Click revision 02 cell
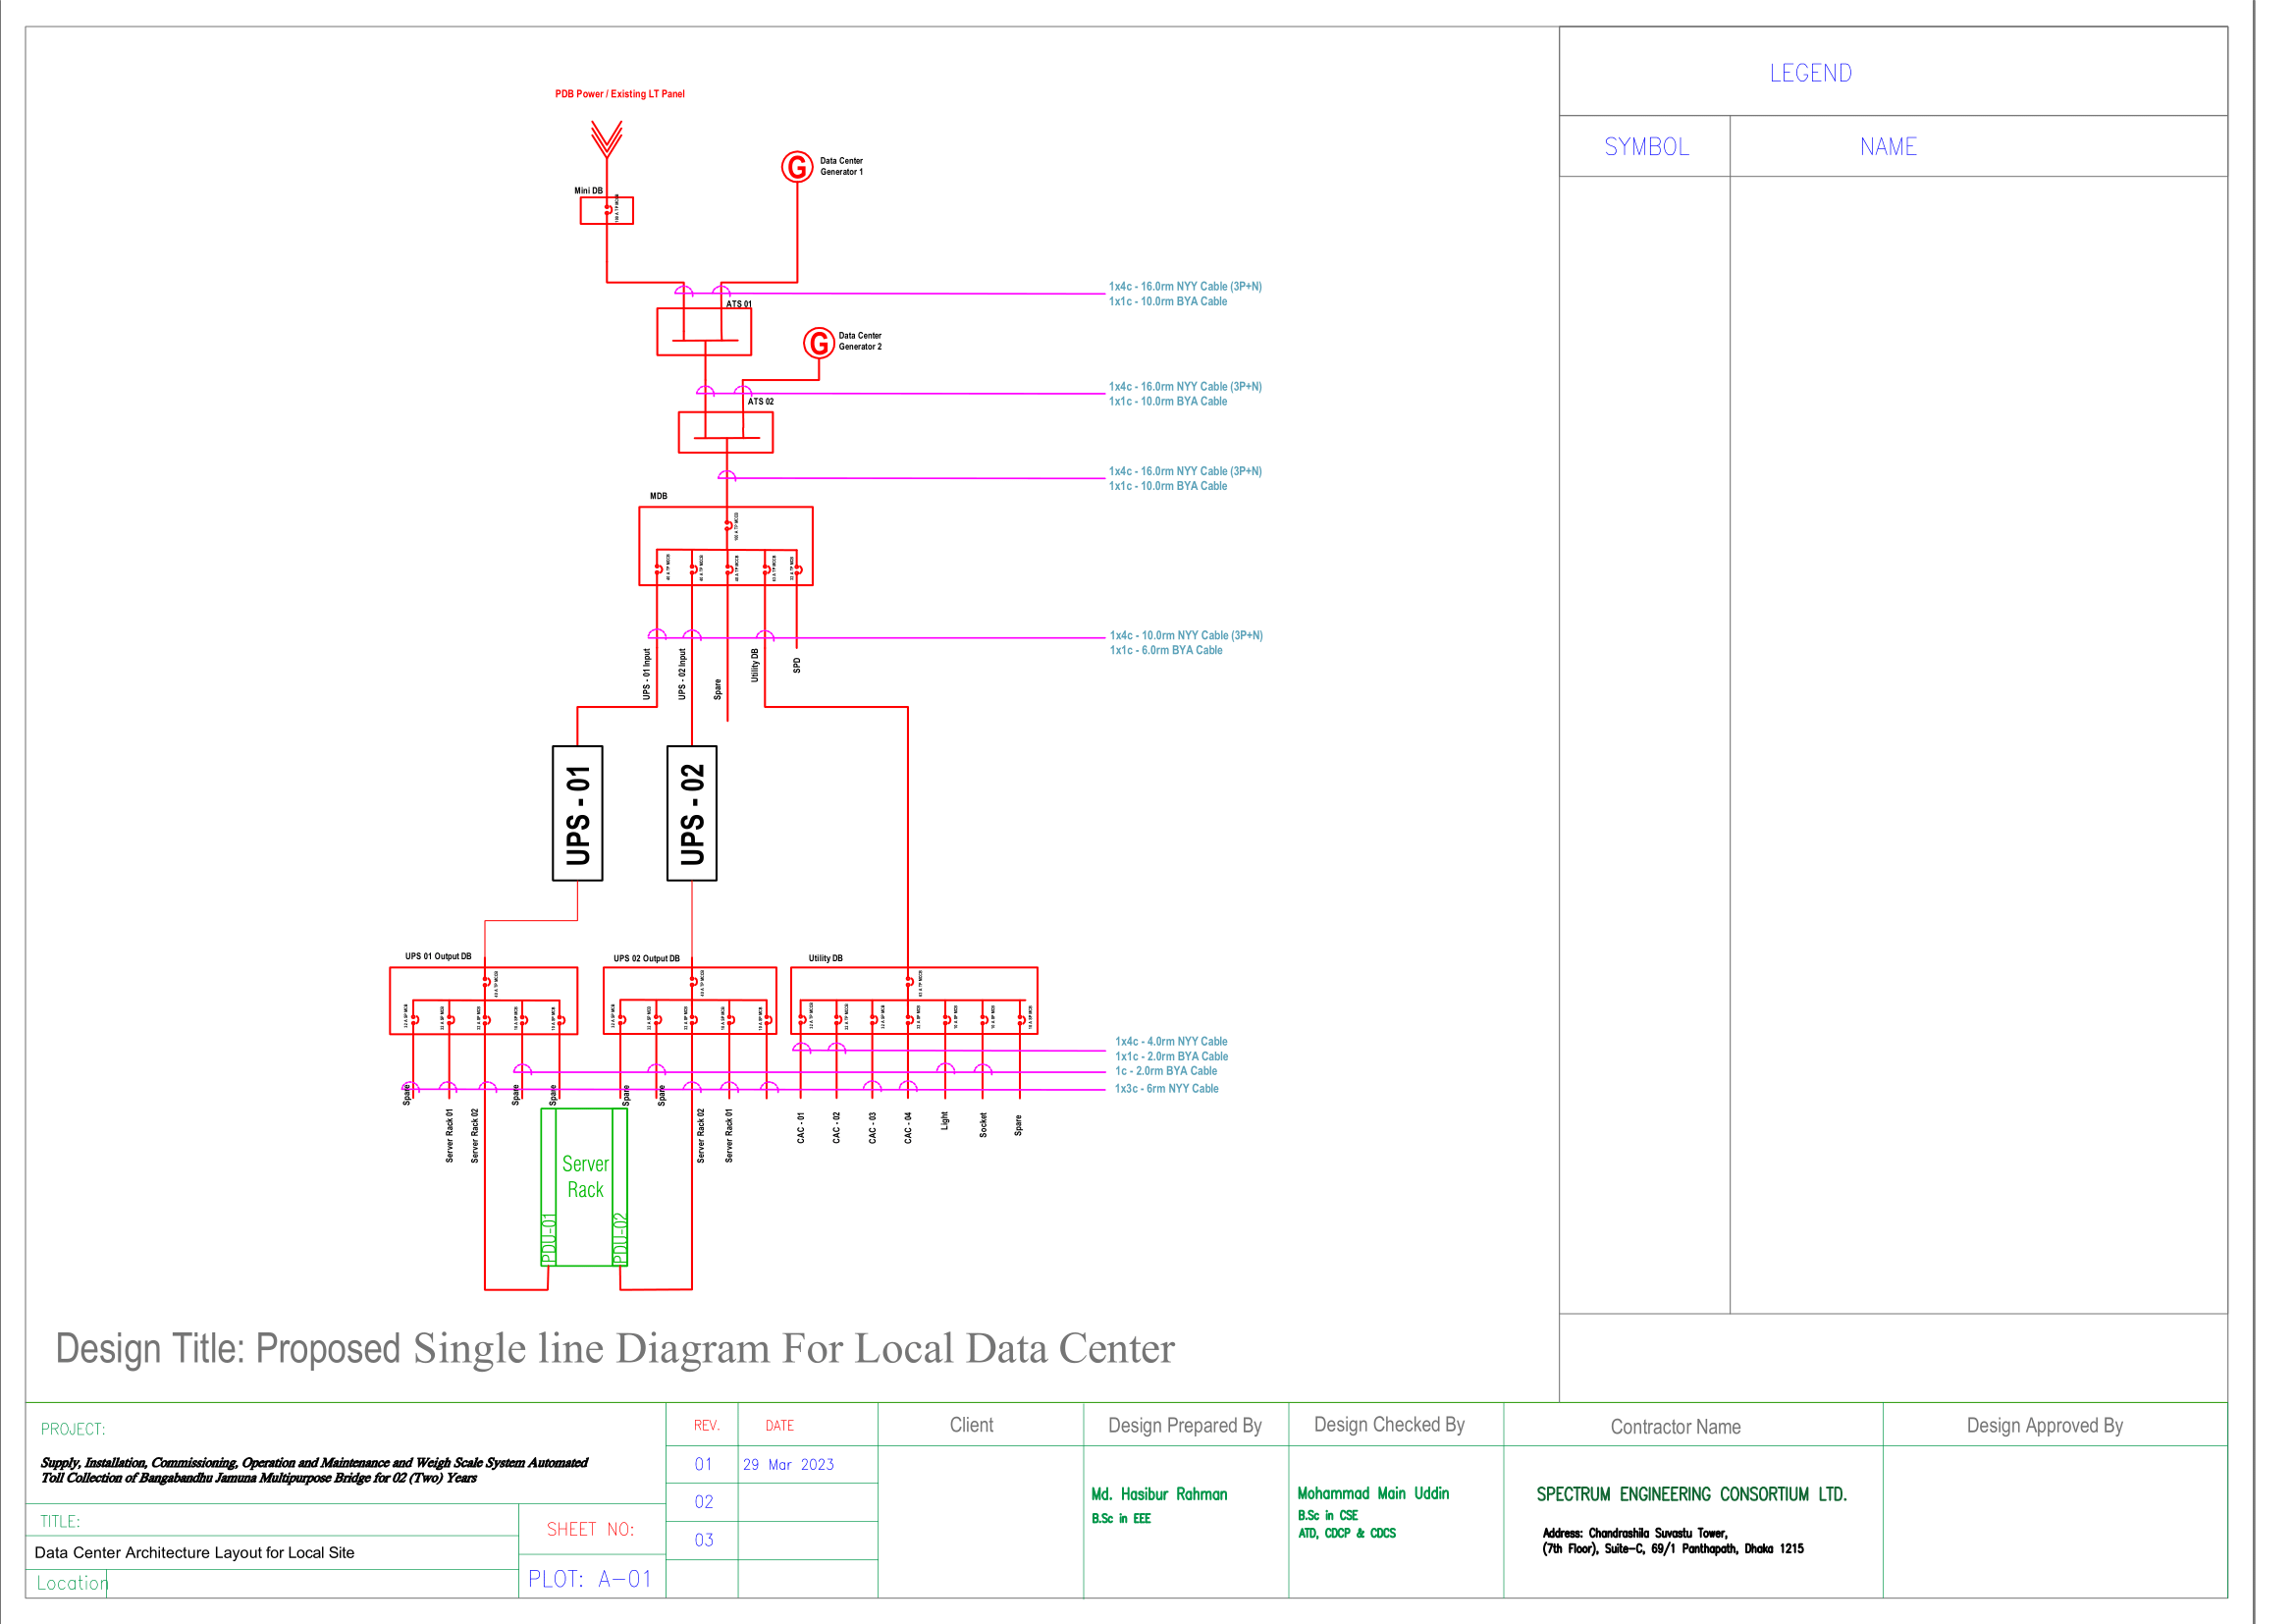Screen dimensions: 2296x1624 [704, 1502]
